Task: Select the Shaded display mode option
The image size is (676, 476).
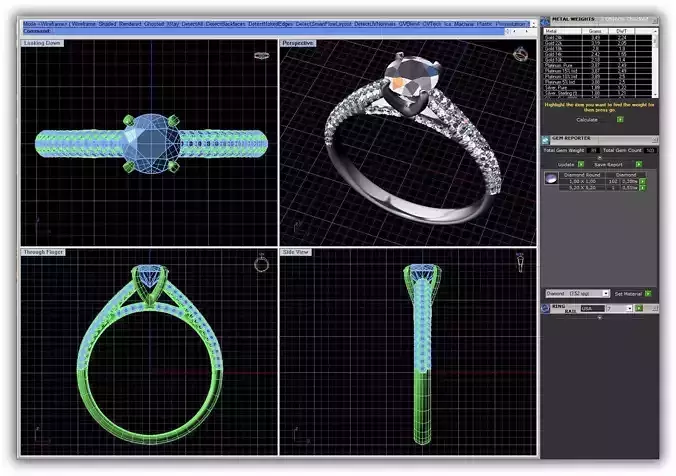Action: [107, 24]
